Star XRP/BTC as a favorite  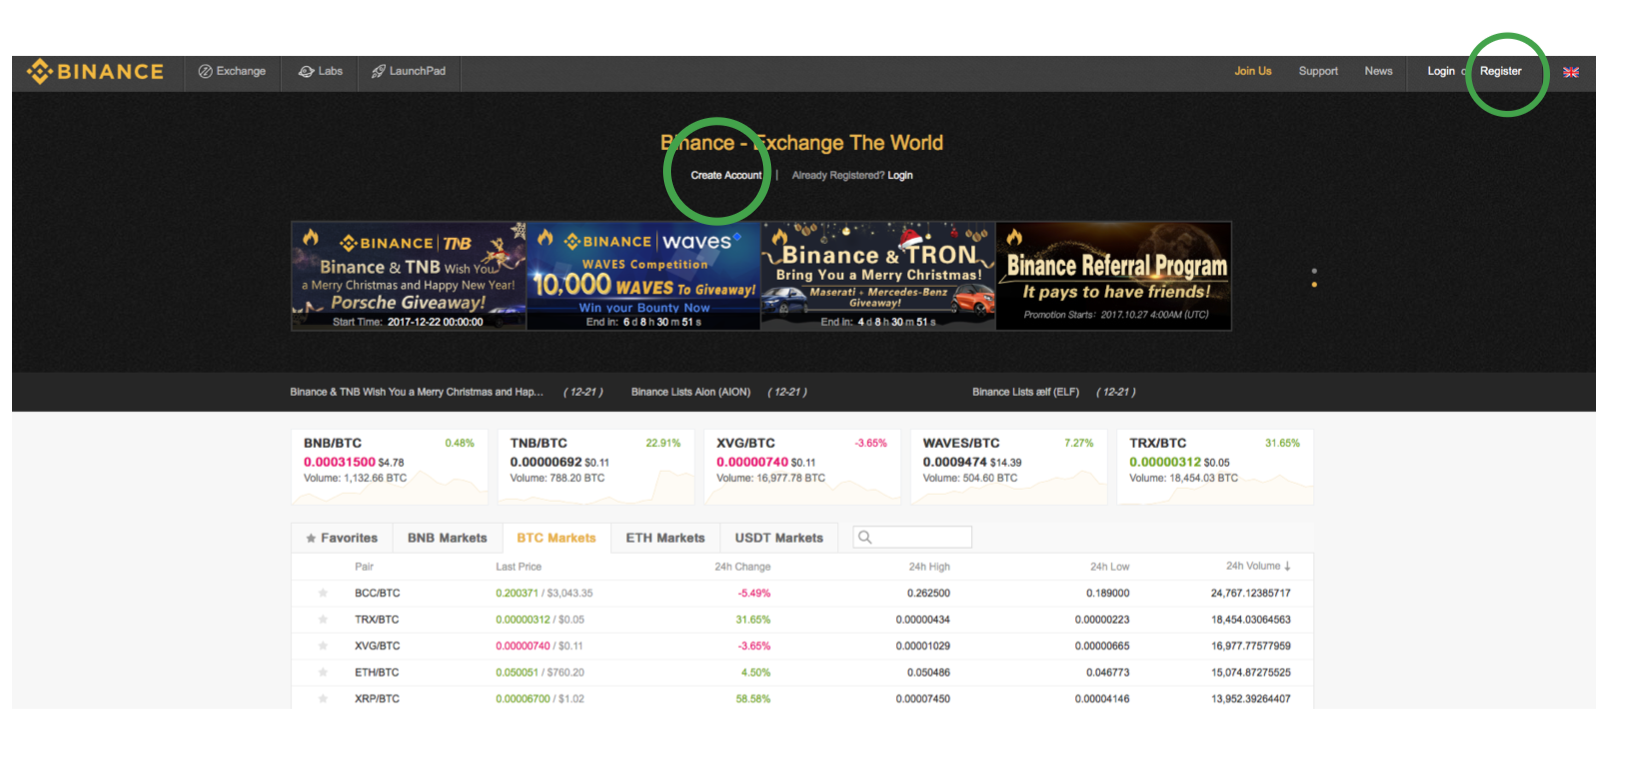point(323,699)
